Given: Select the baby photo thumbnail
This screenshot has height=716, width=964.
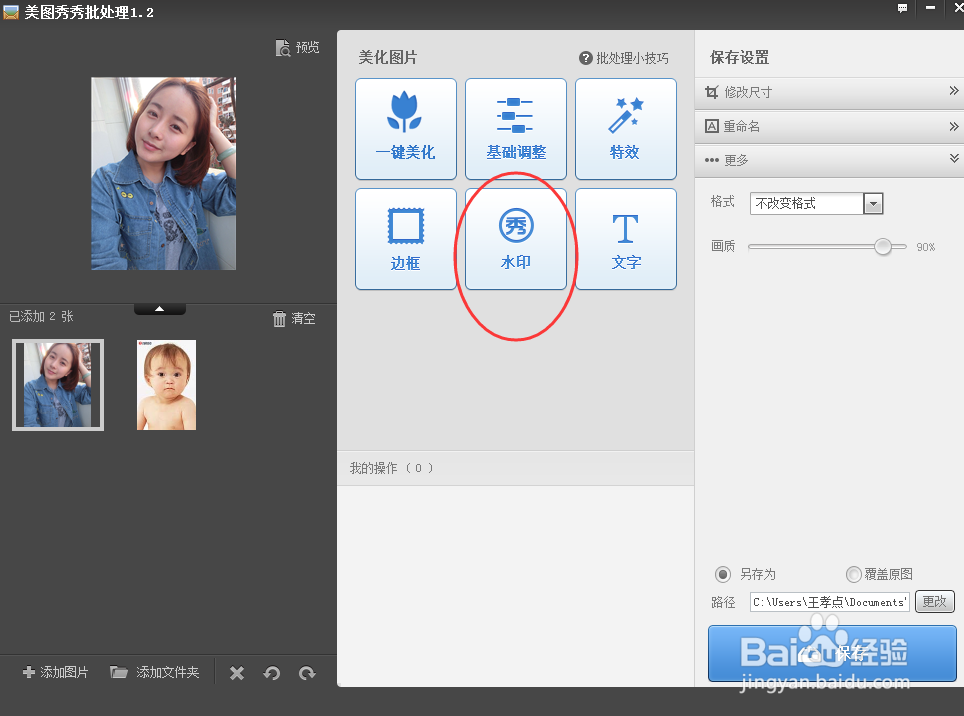Looking at the screenshot, I should pyautogui.click(x=166, y=384).
